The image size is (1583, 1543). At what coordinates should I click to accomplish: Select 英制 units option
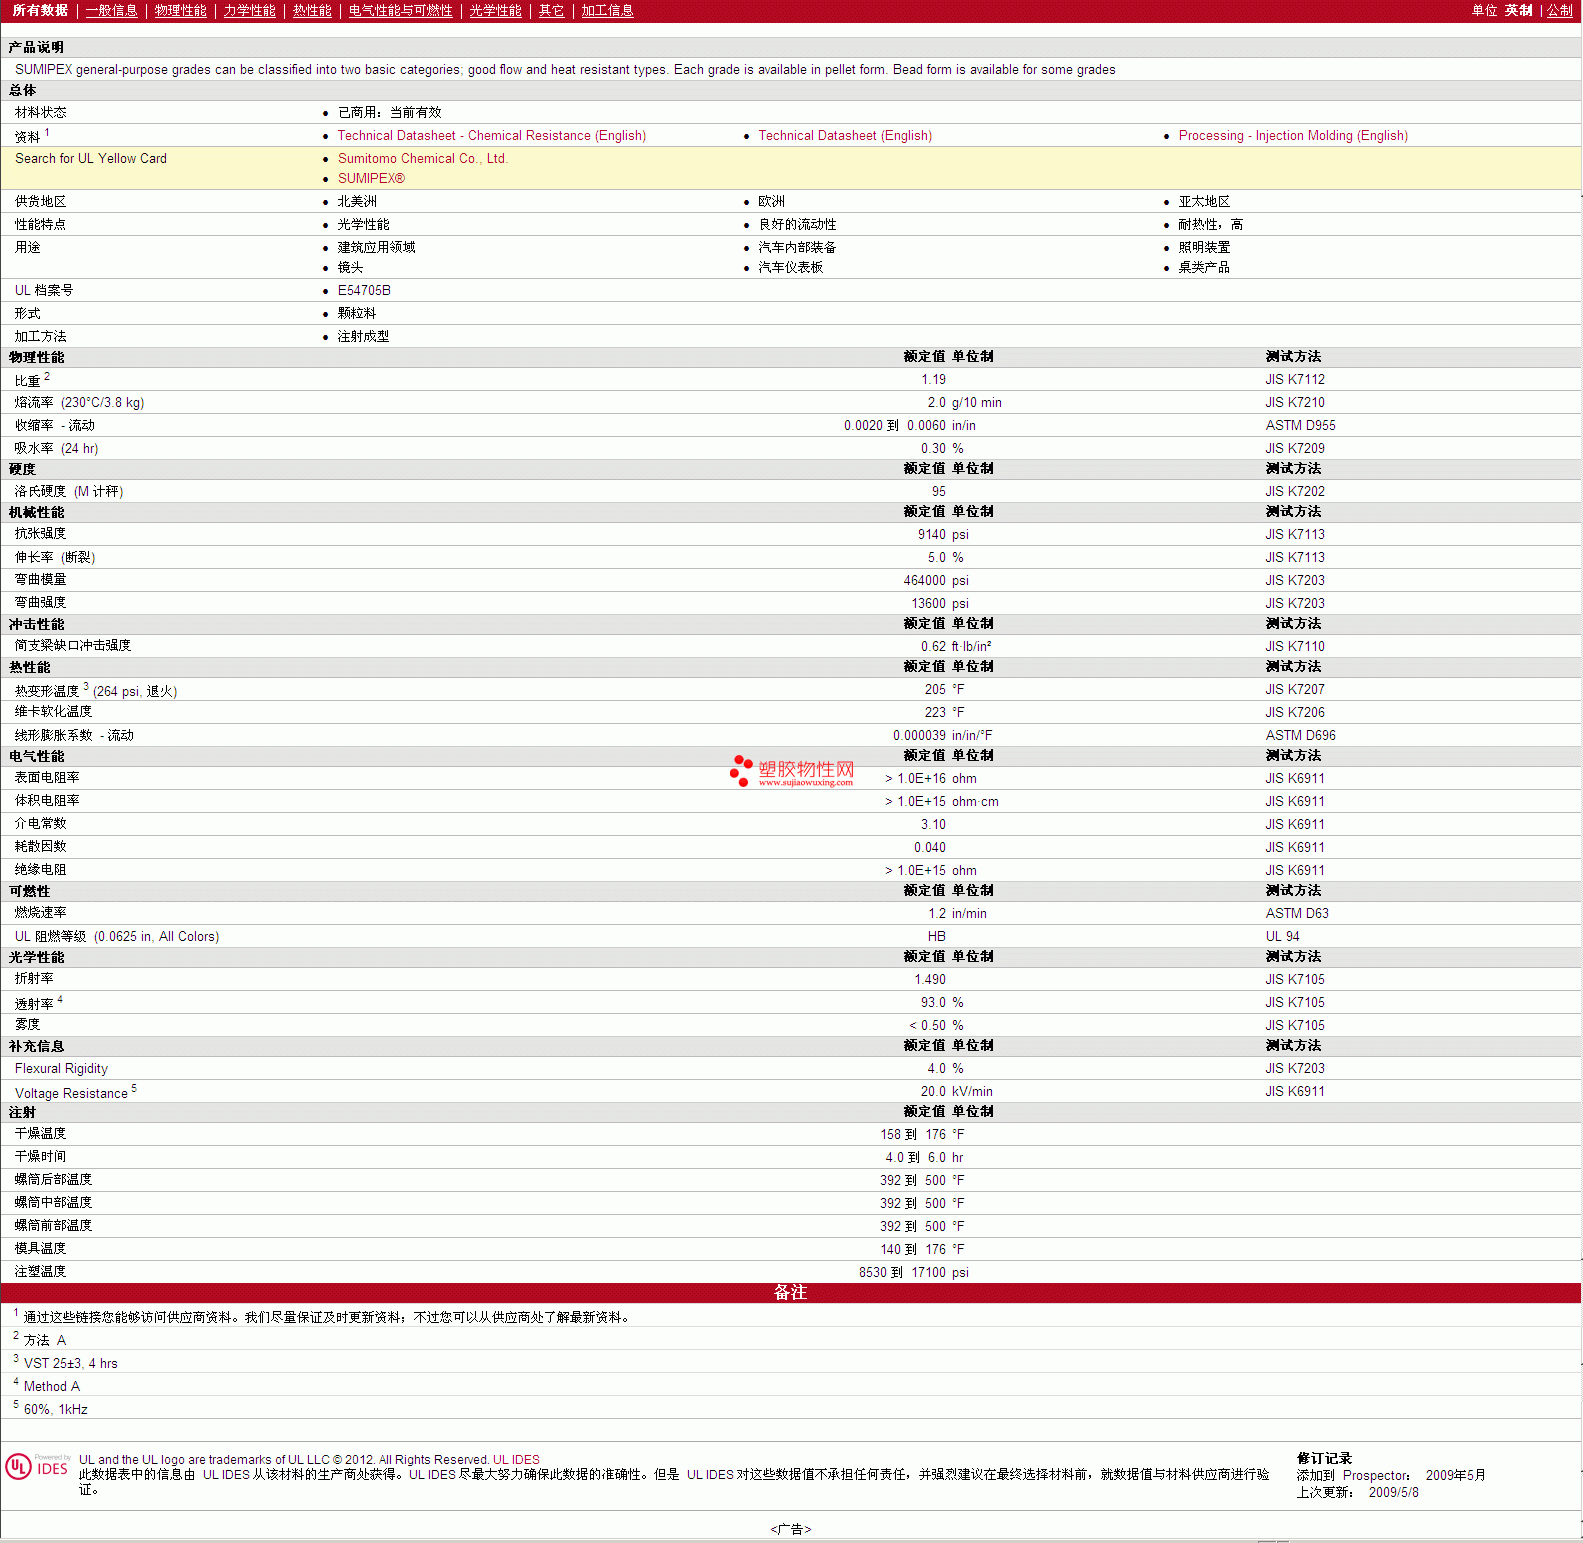[x=1518, y=11]
